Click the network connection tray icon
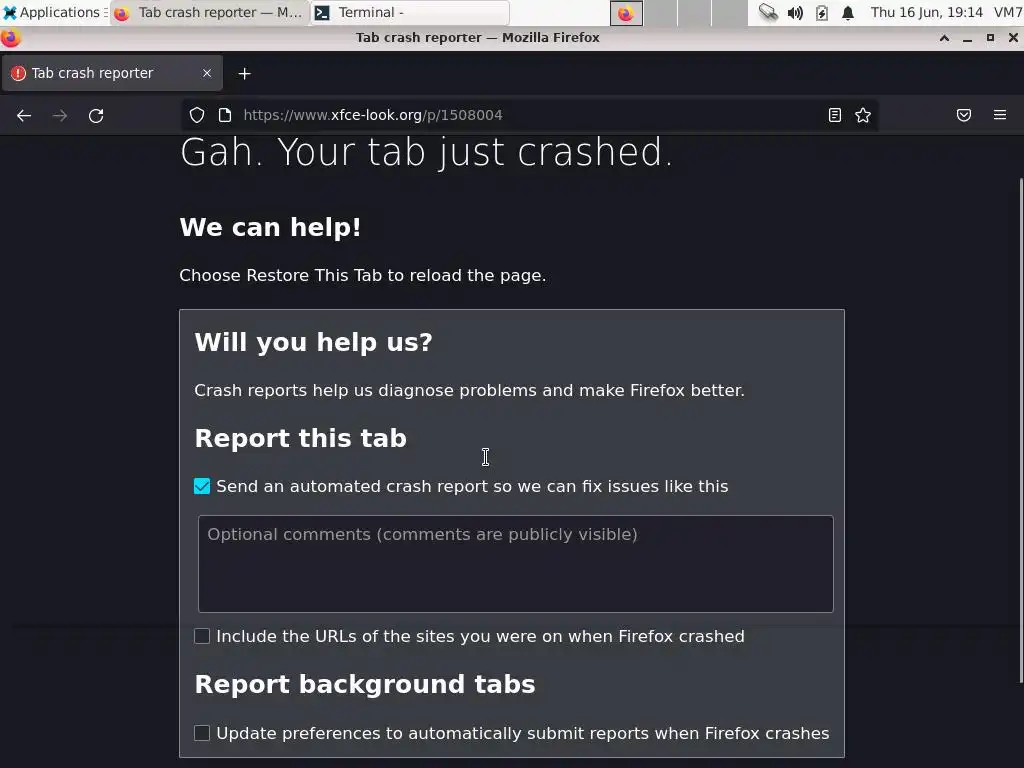Viewport: 1024px width, 768px height. pos(768,12)
